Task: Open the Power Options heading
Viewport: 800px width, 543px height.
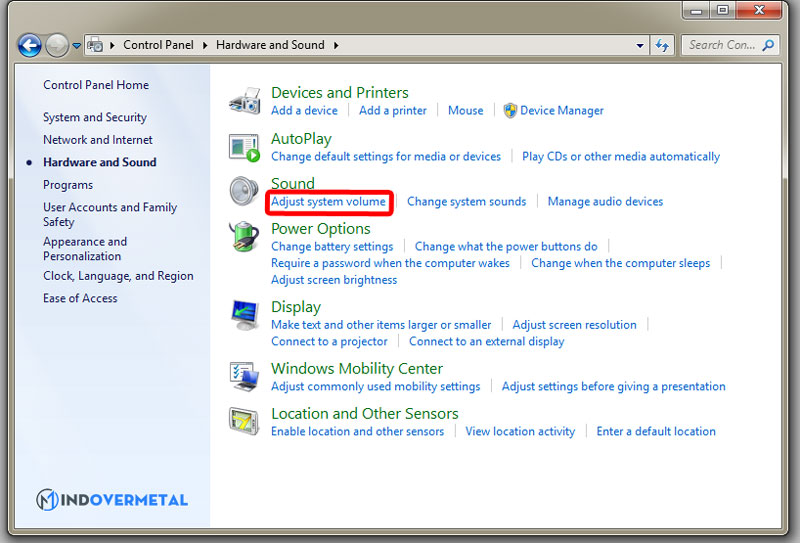Action: pos(320,229)
